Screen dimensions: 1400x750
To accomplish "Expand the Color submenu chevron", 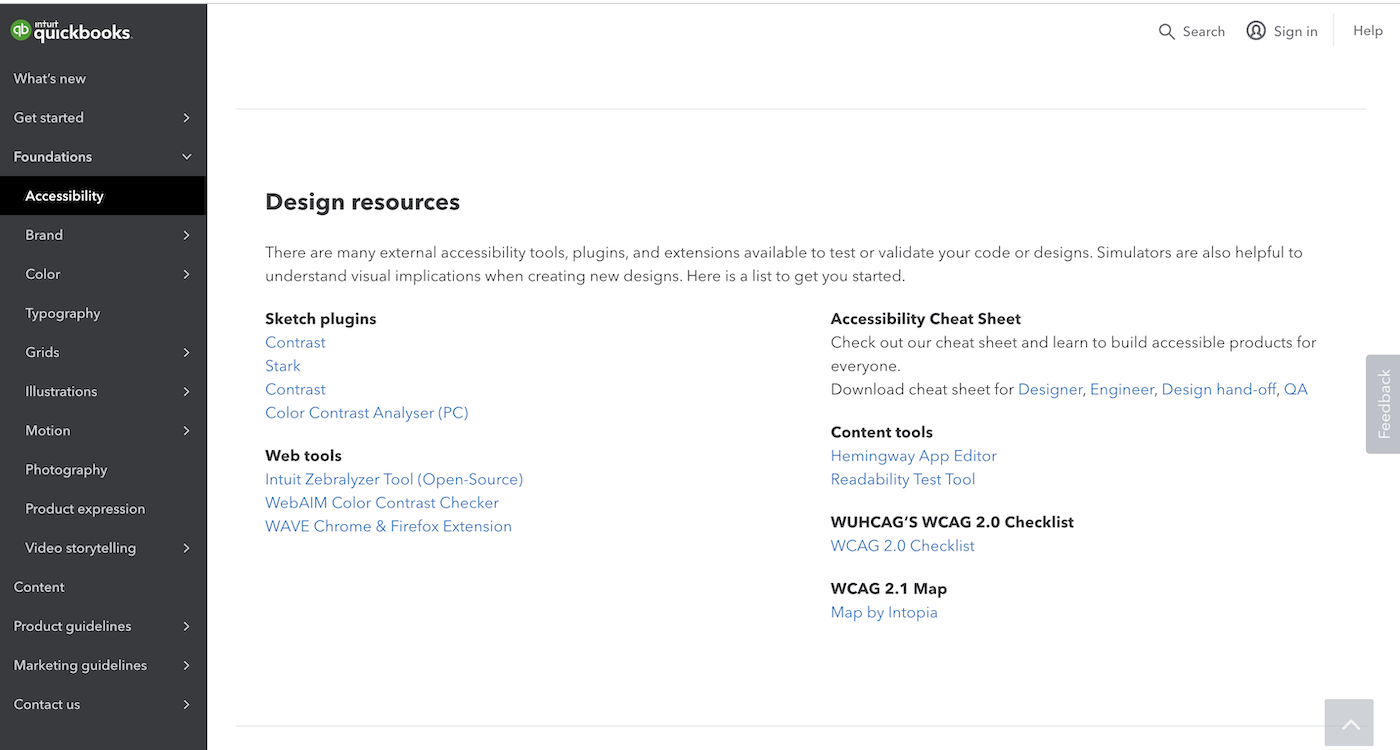I will [186, 274].
